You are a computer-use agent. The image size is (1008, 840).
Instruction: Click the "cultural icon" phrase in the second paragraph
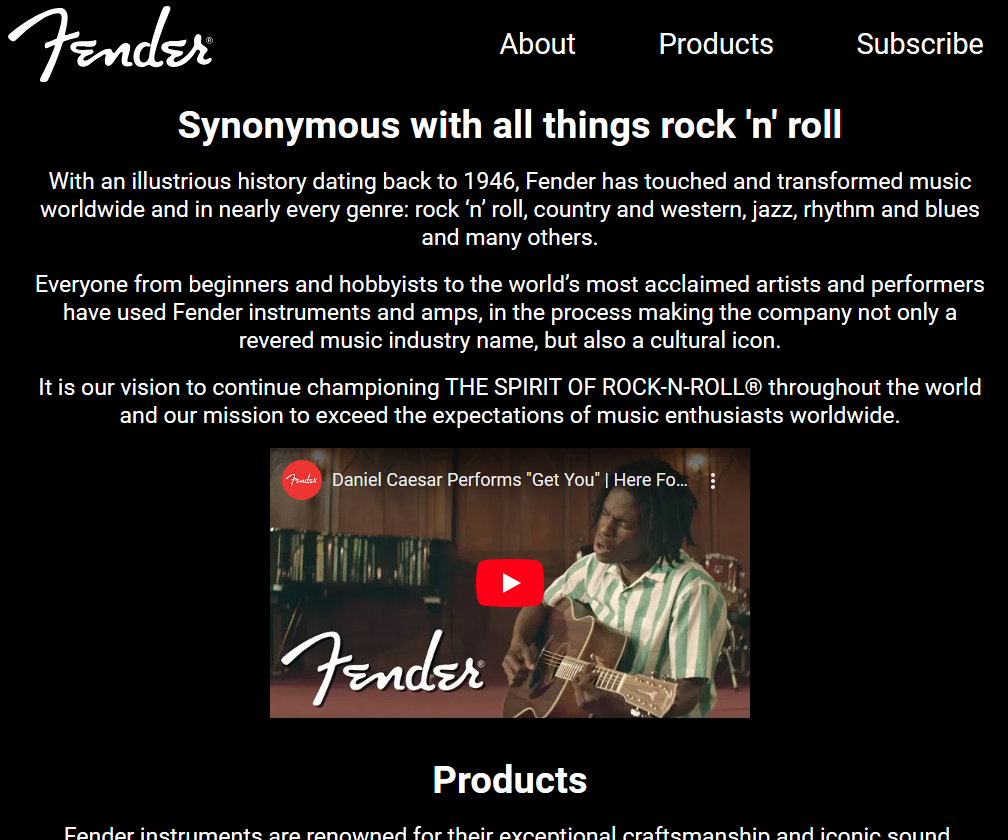[x=714, y=340]
